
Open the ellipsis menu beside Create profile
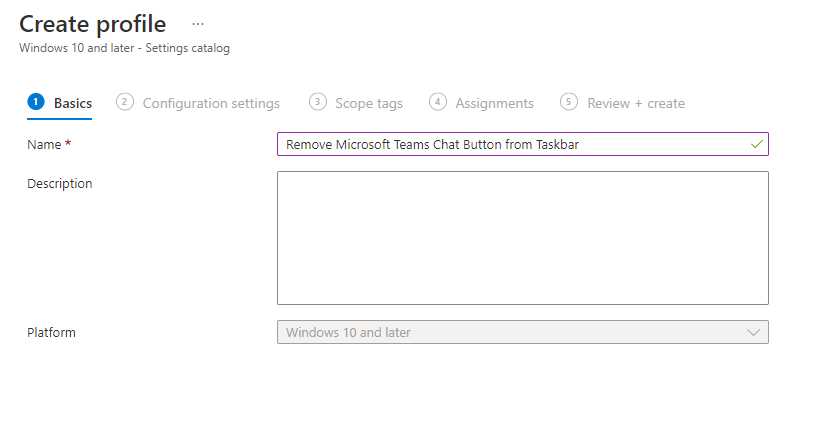pos(198,24)
